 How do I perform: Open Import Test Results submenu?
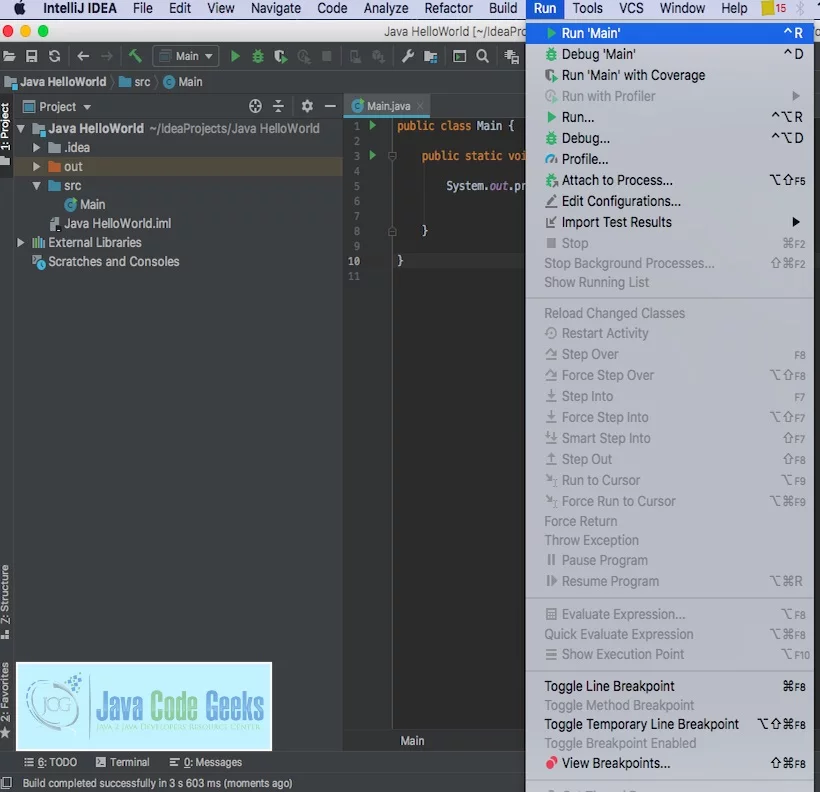(669, 222)
